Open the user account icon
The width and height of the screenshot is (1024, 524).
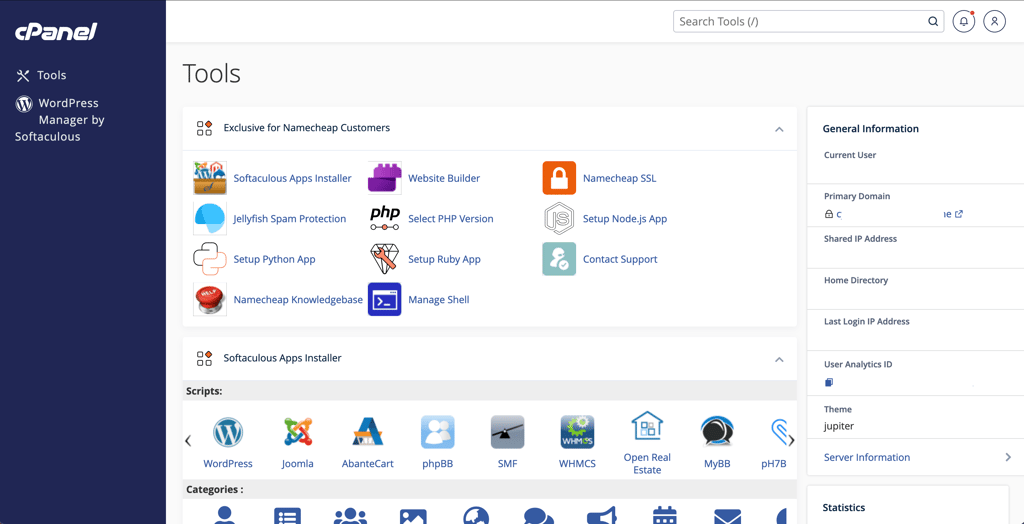point(995,22)
